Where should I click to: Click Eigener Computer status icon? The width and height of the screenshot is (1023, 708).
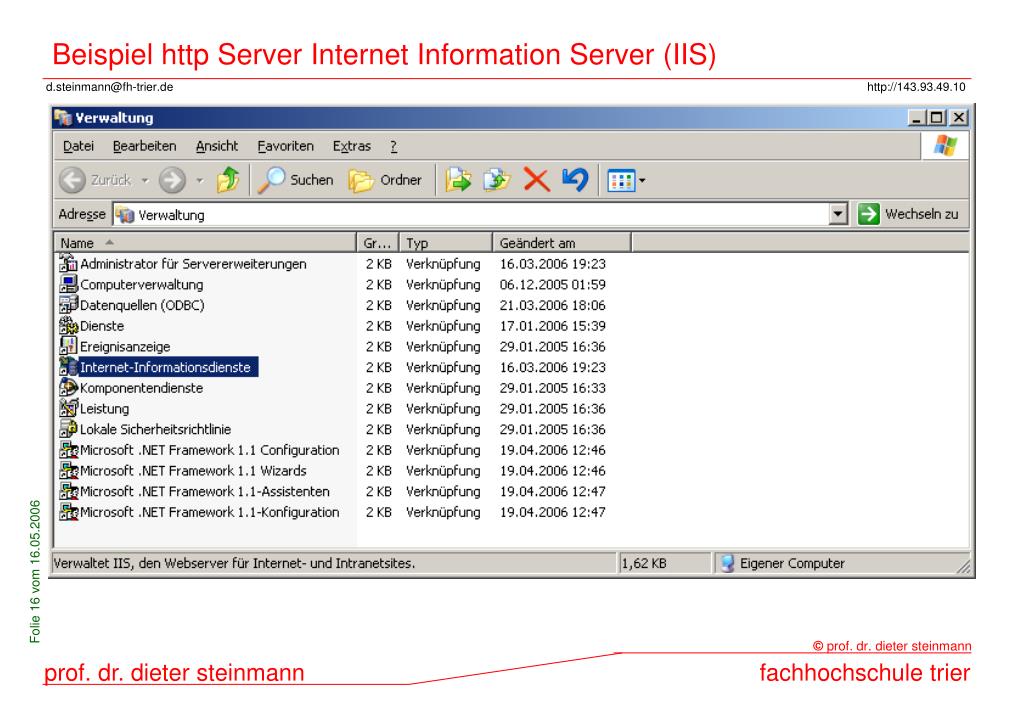tap(727, 563)
